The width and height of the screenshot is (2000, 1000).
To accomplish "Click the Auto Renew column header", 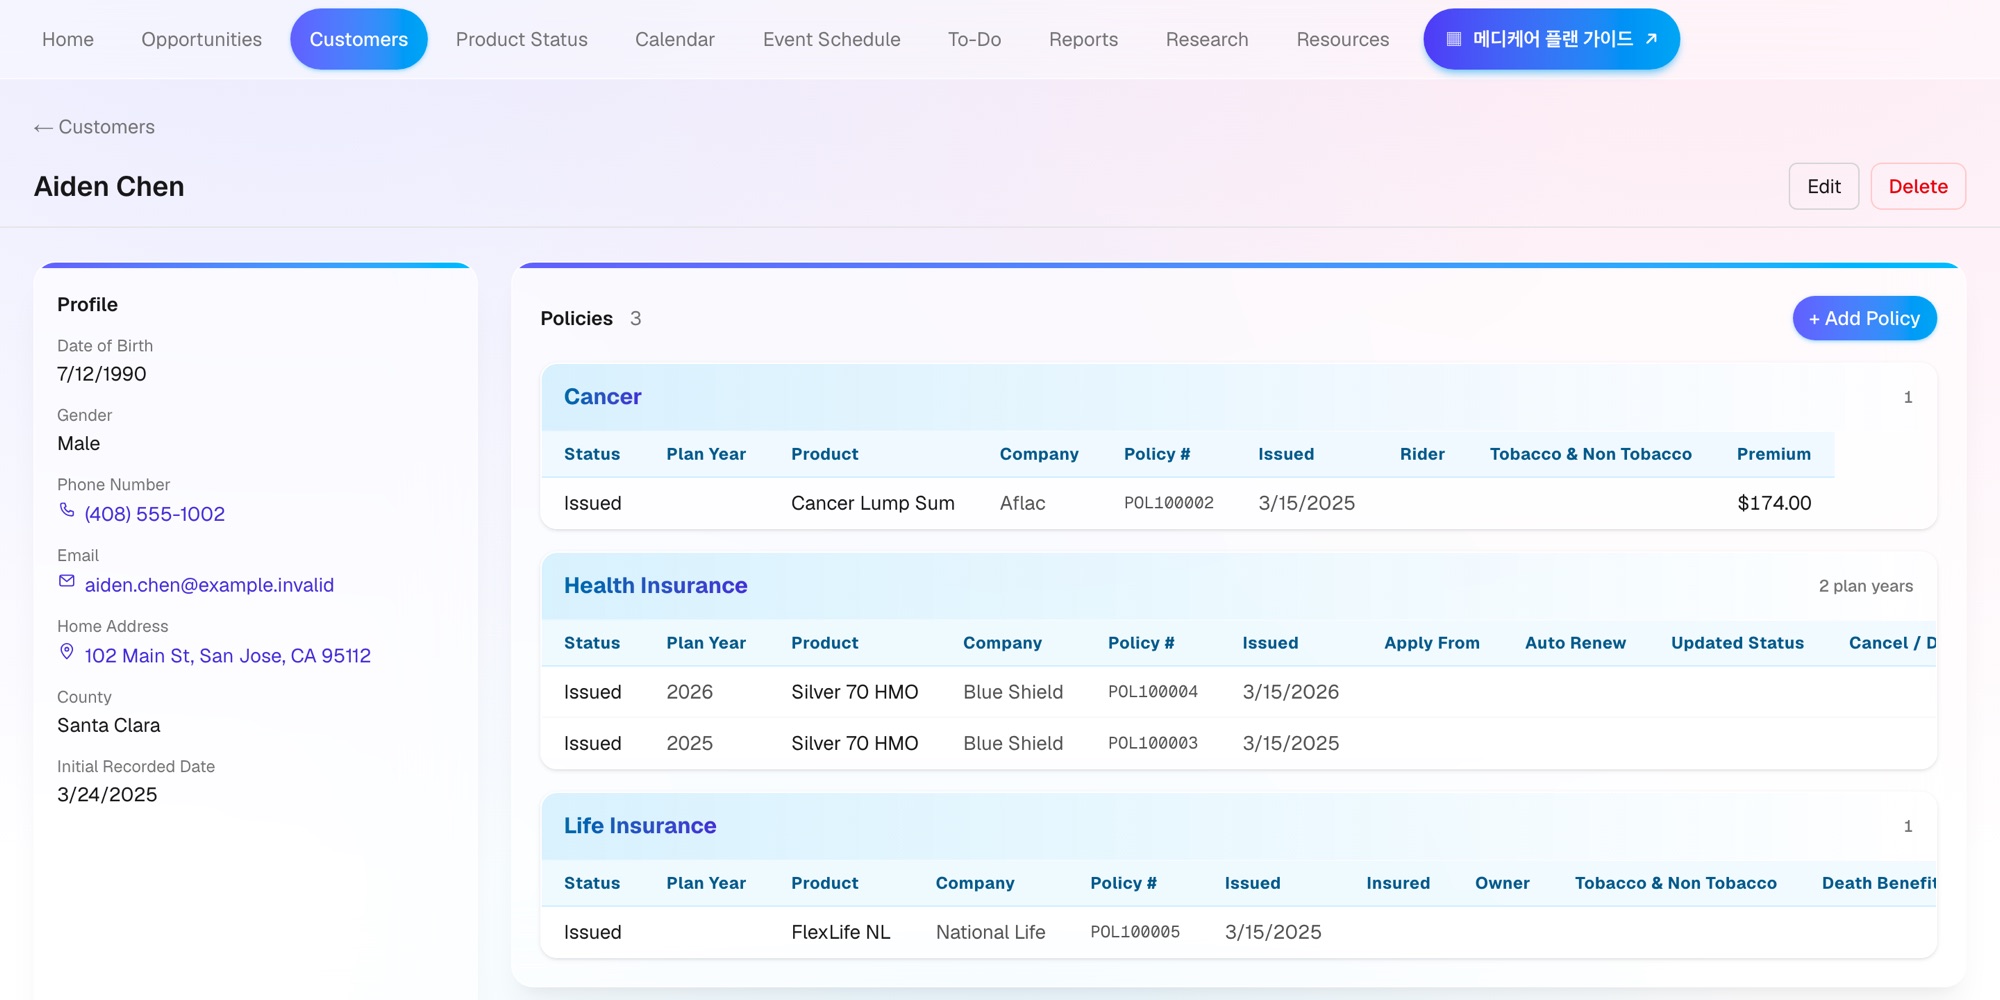I will click(1575, 643).
